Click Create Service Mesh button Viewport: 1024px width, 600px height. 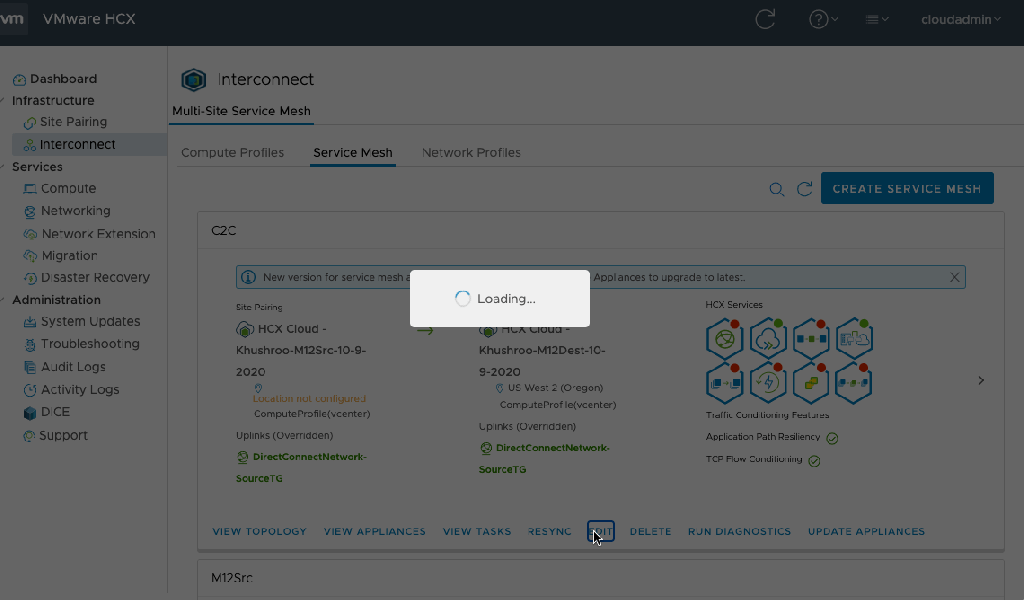pyautogui.click(x=906, y=188)
